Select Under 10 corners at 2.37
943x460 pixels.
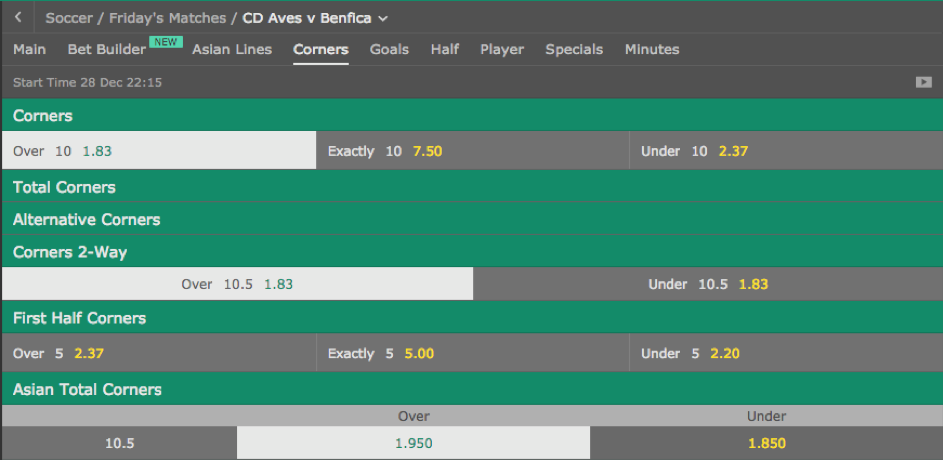pyautogui.click(x=786, y=151)
